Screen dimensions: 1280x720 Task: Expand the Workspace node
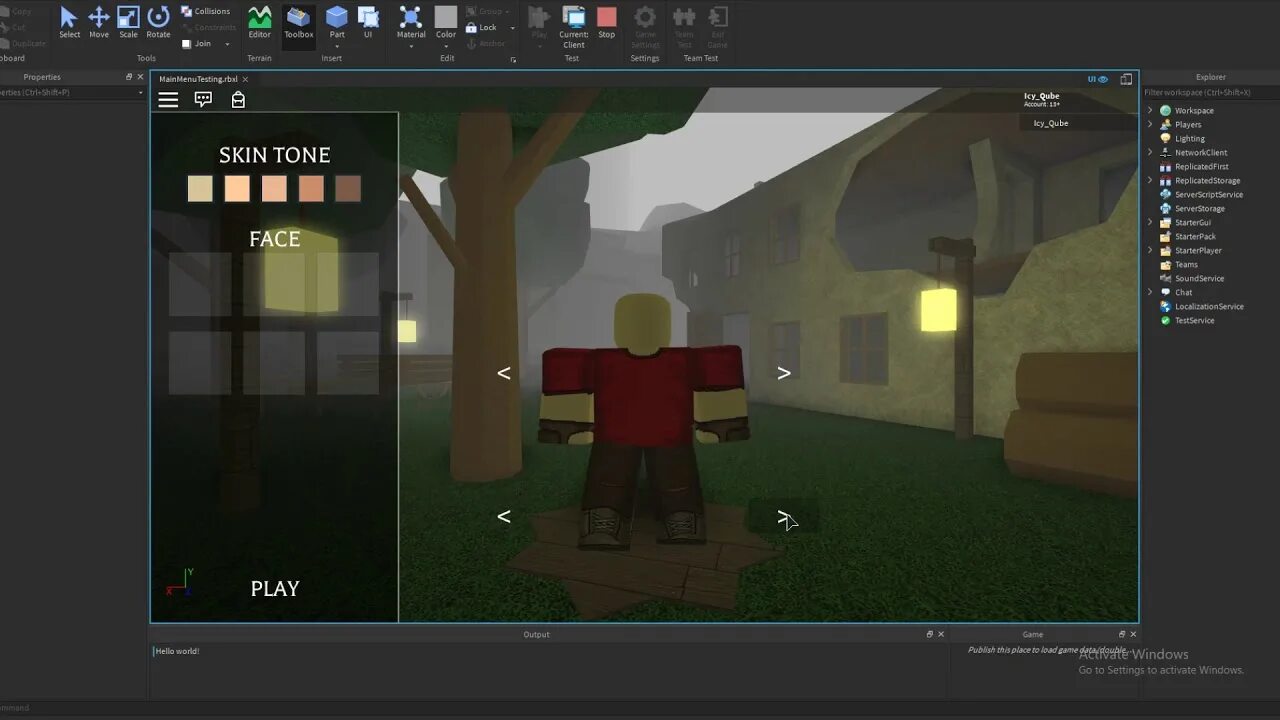tap(1150, 111)
